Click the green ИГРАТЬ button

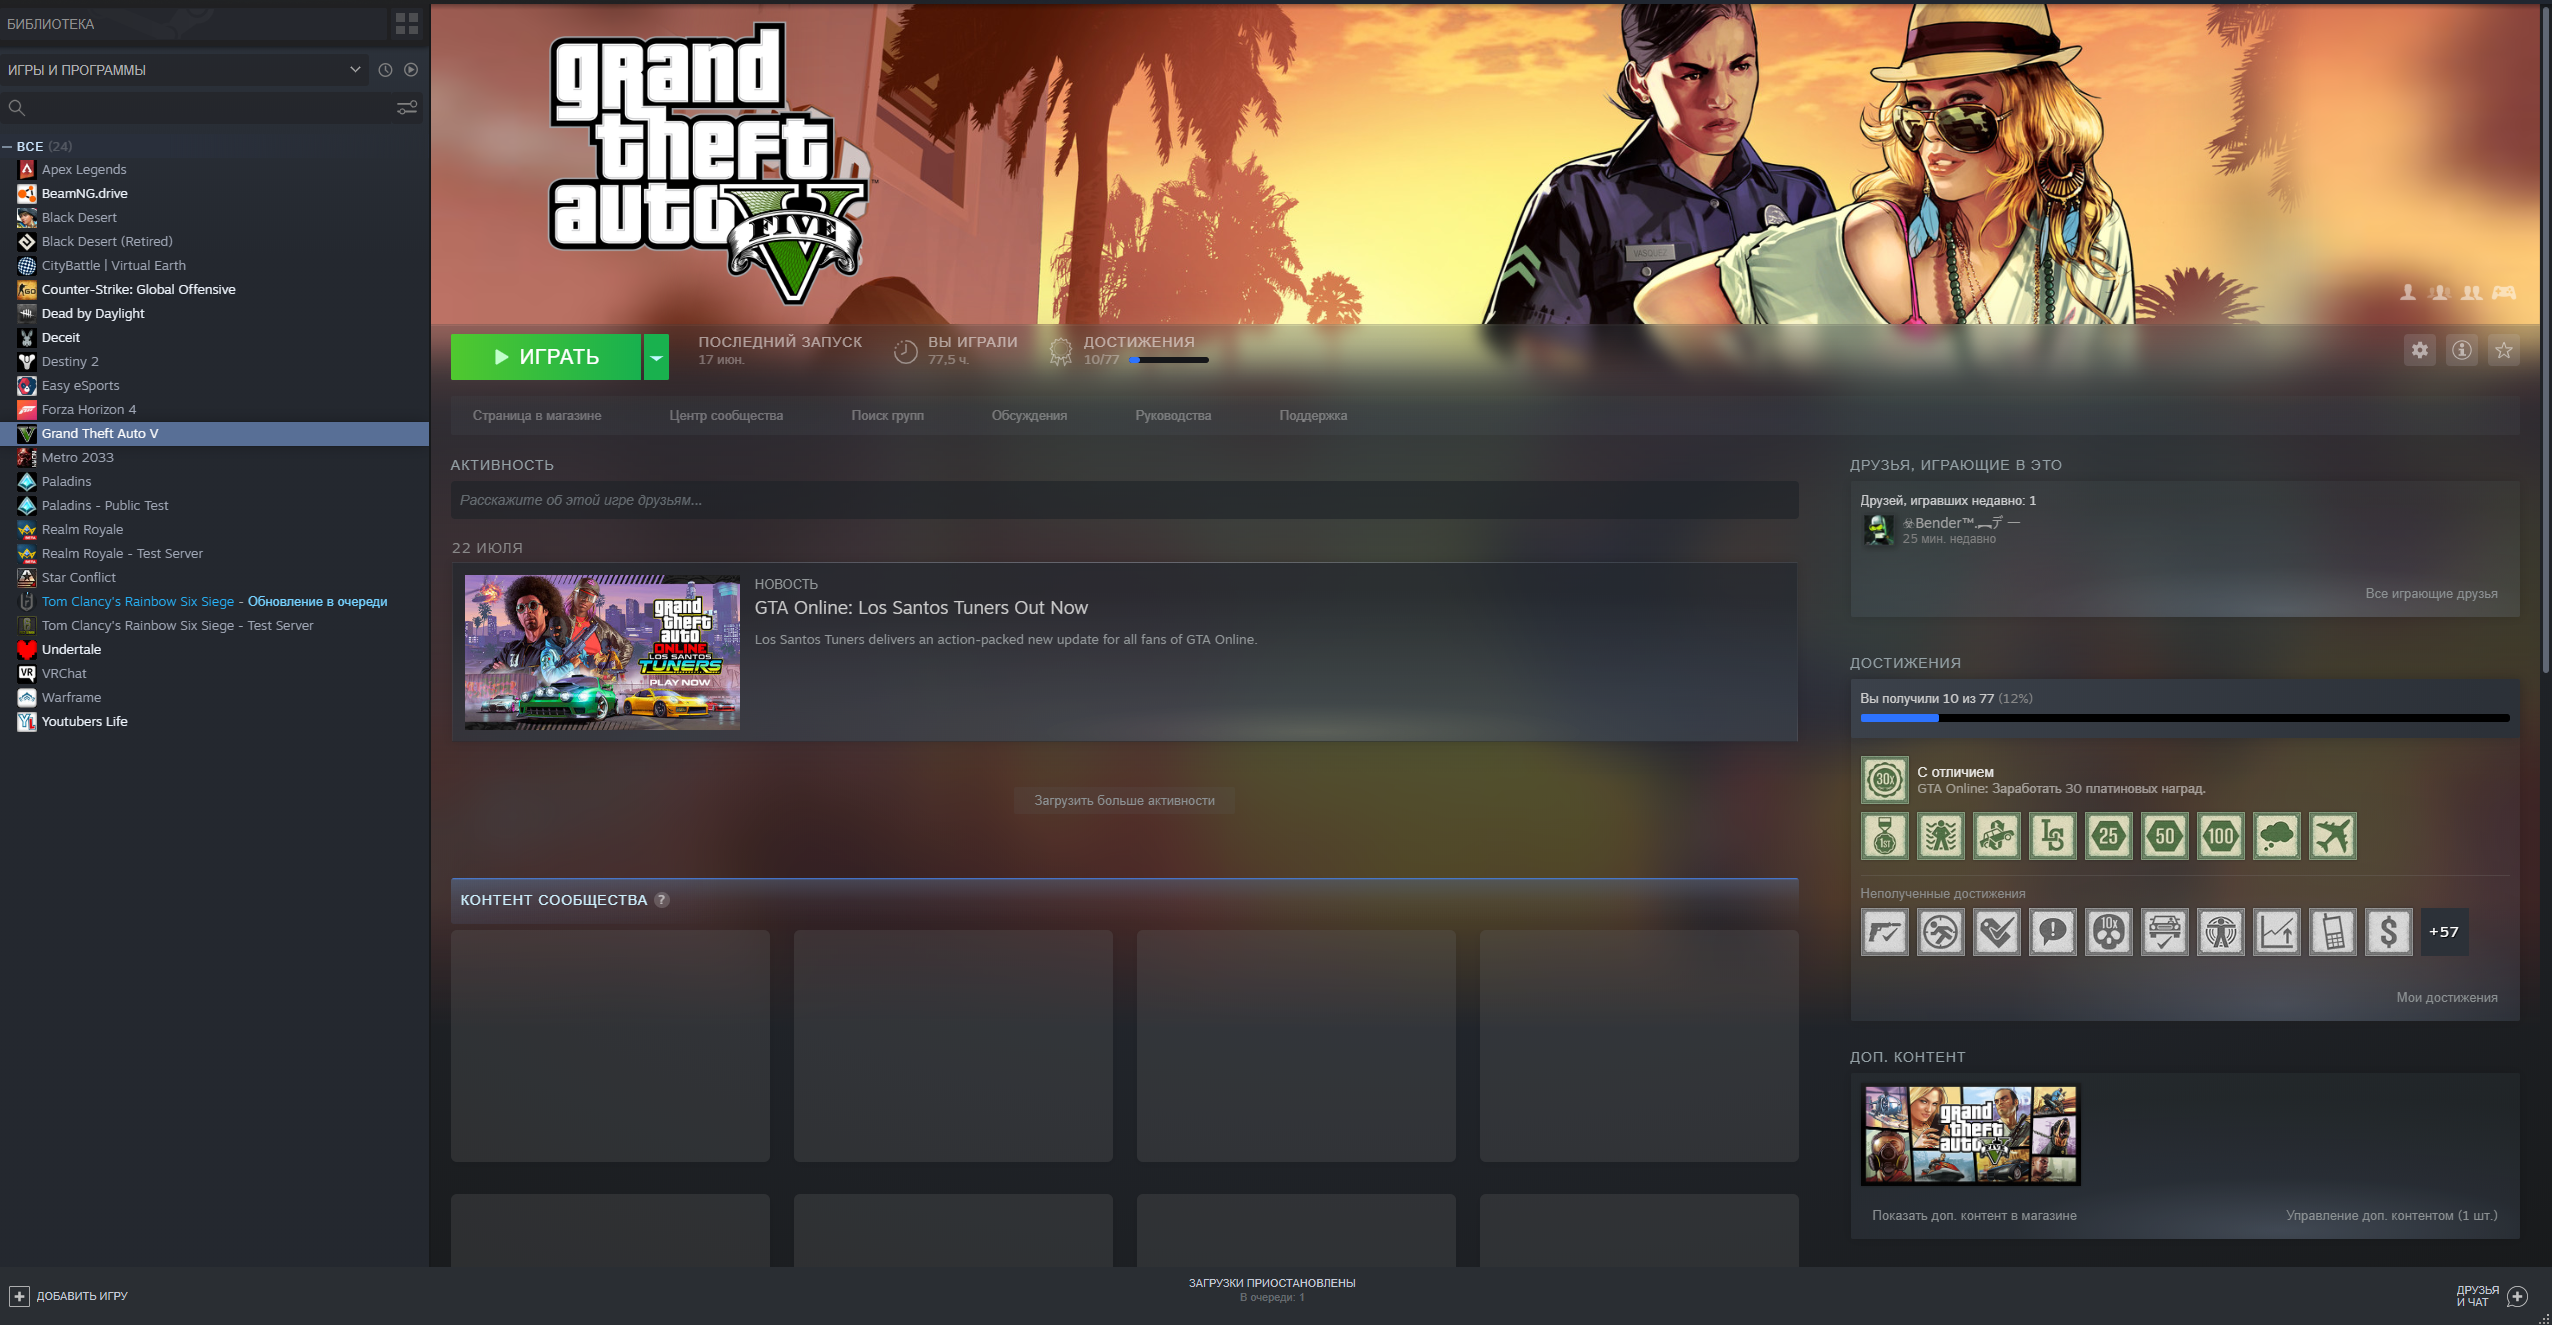(x=546, y=357)
